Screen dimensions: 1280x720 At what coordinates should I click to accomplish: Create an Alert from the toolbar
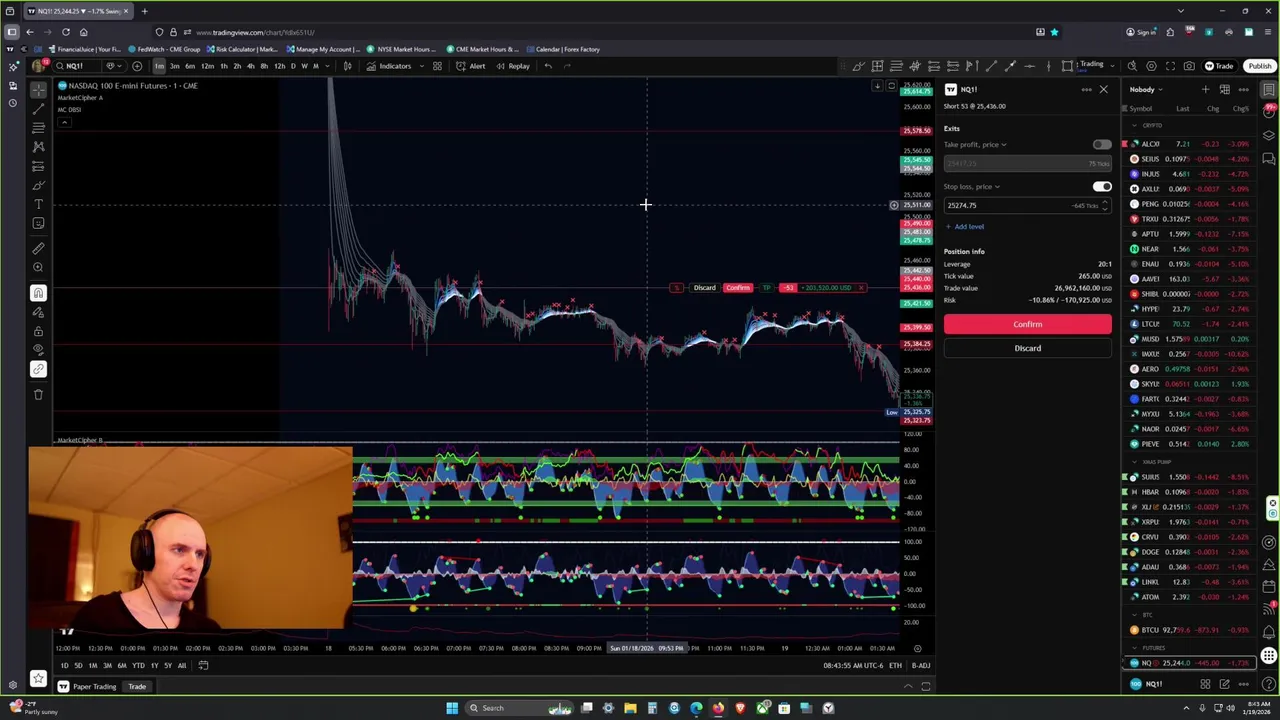tap(471, 66)
